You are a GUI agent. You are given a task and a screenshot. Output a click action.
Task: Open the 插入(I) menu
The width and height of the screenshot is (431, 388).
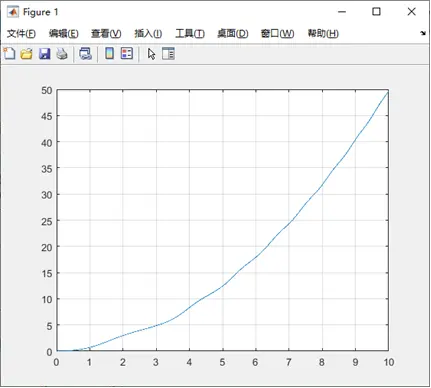148,33
